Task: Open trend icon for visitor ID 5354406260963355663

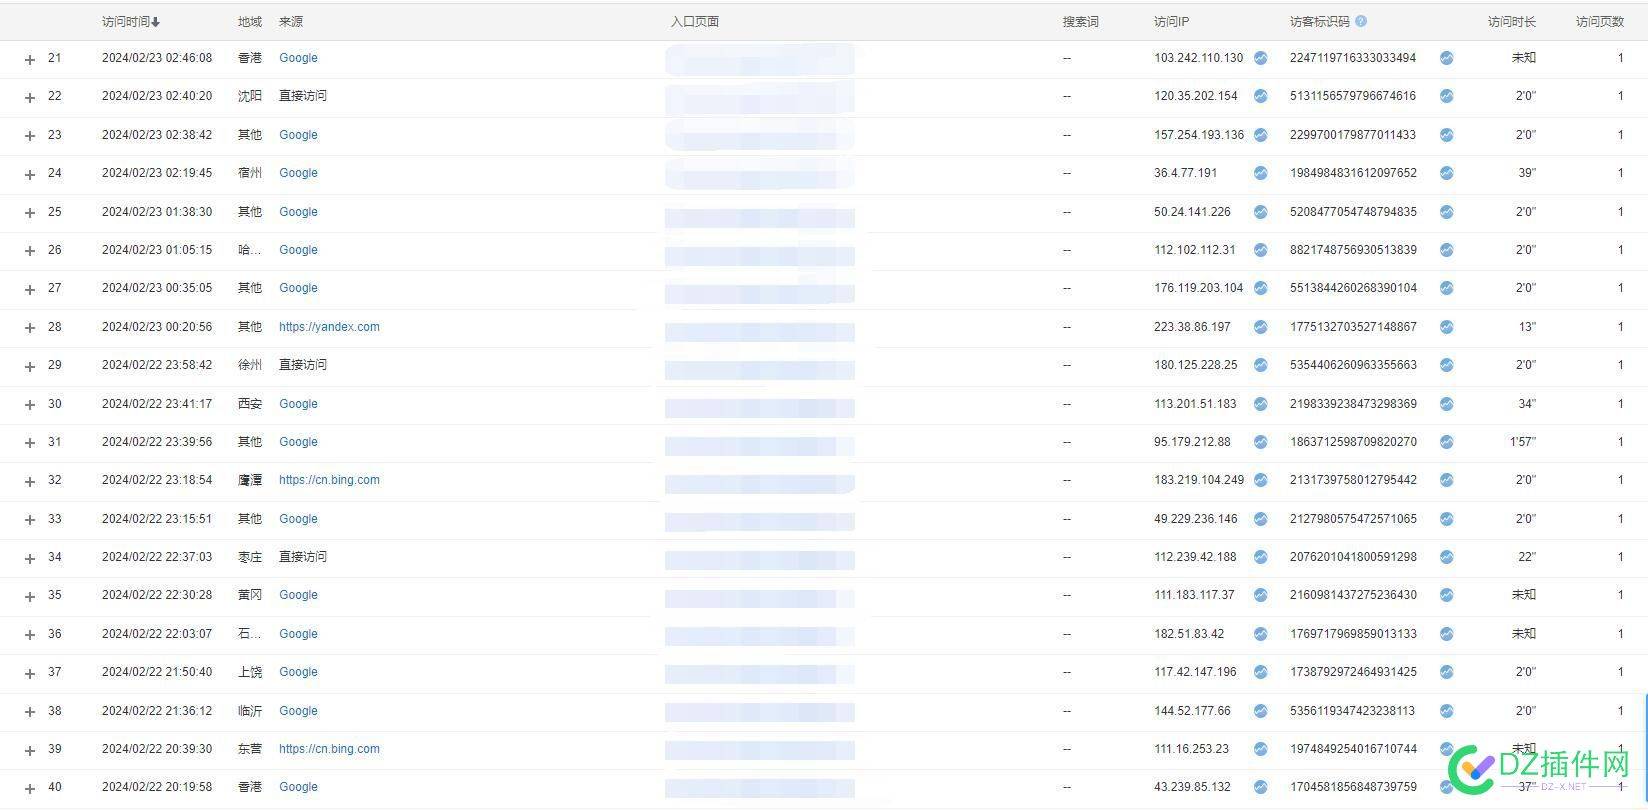Action: (x=1447, y=365)
